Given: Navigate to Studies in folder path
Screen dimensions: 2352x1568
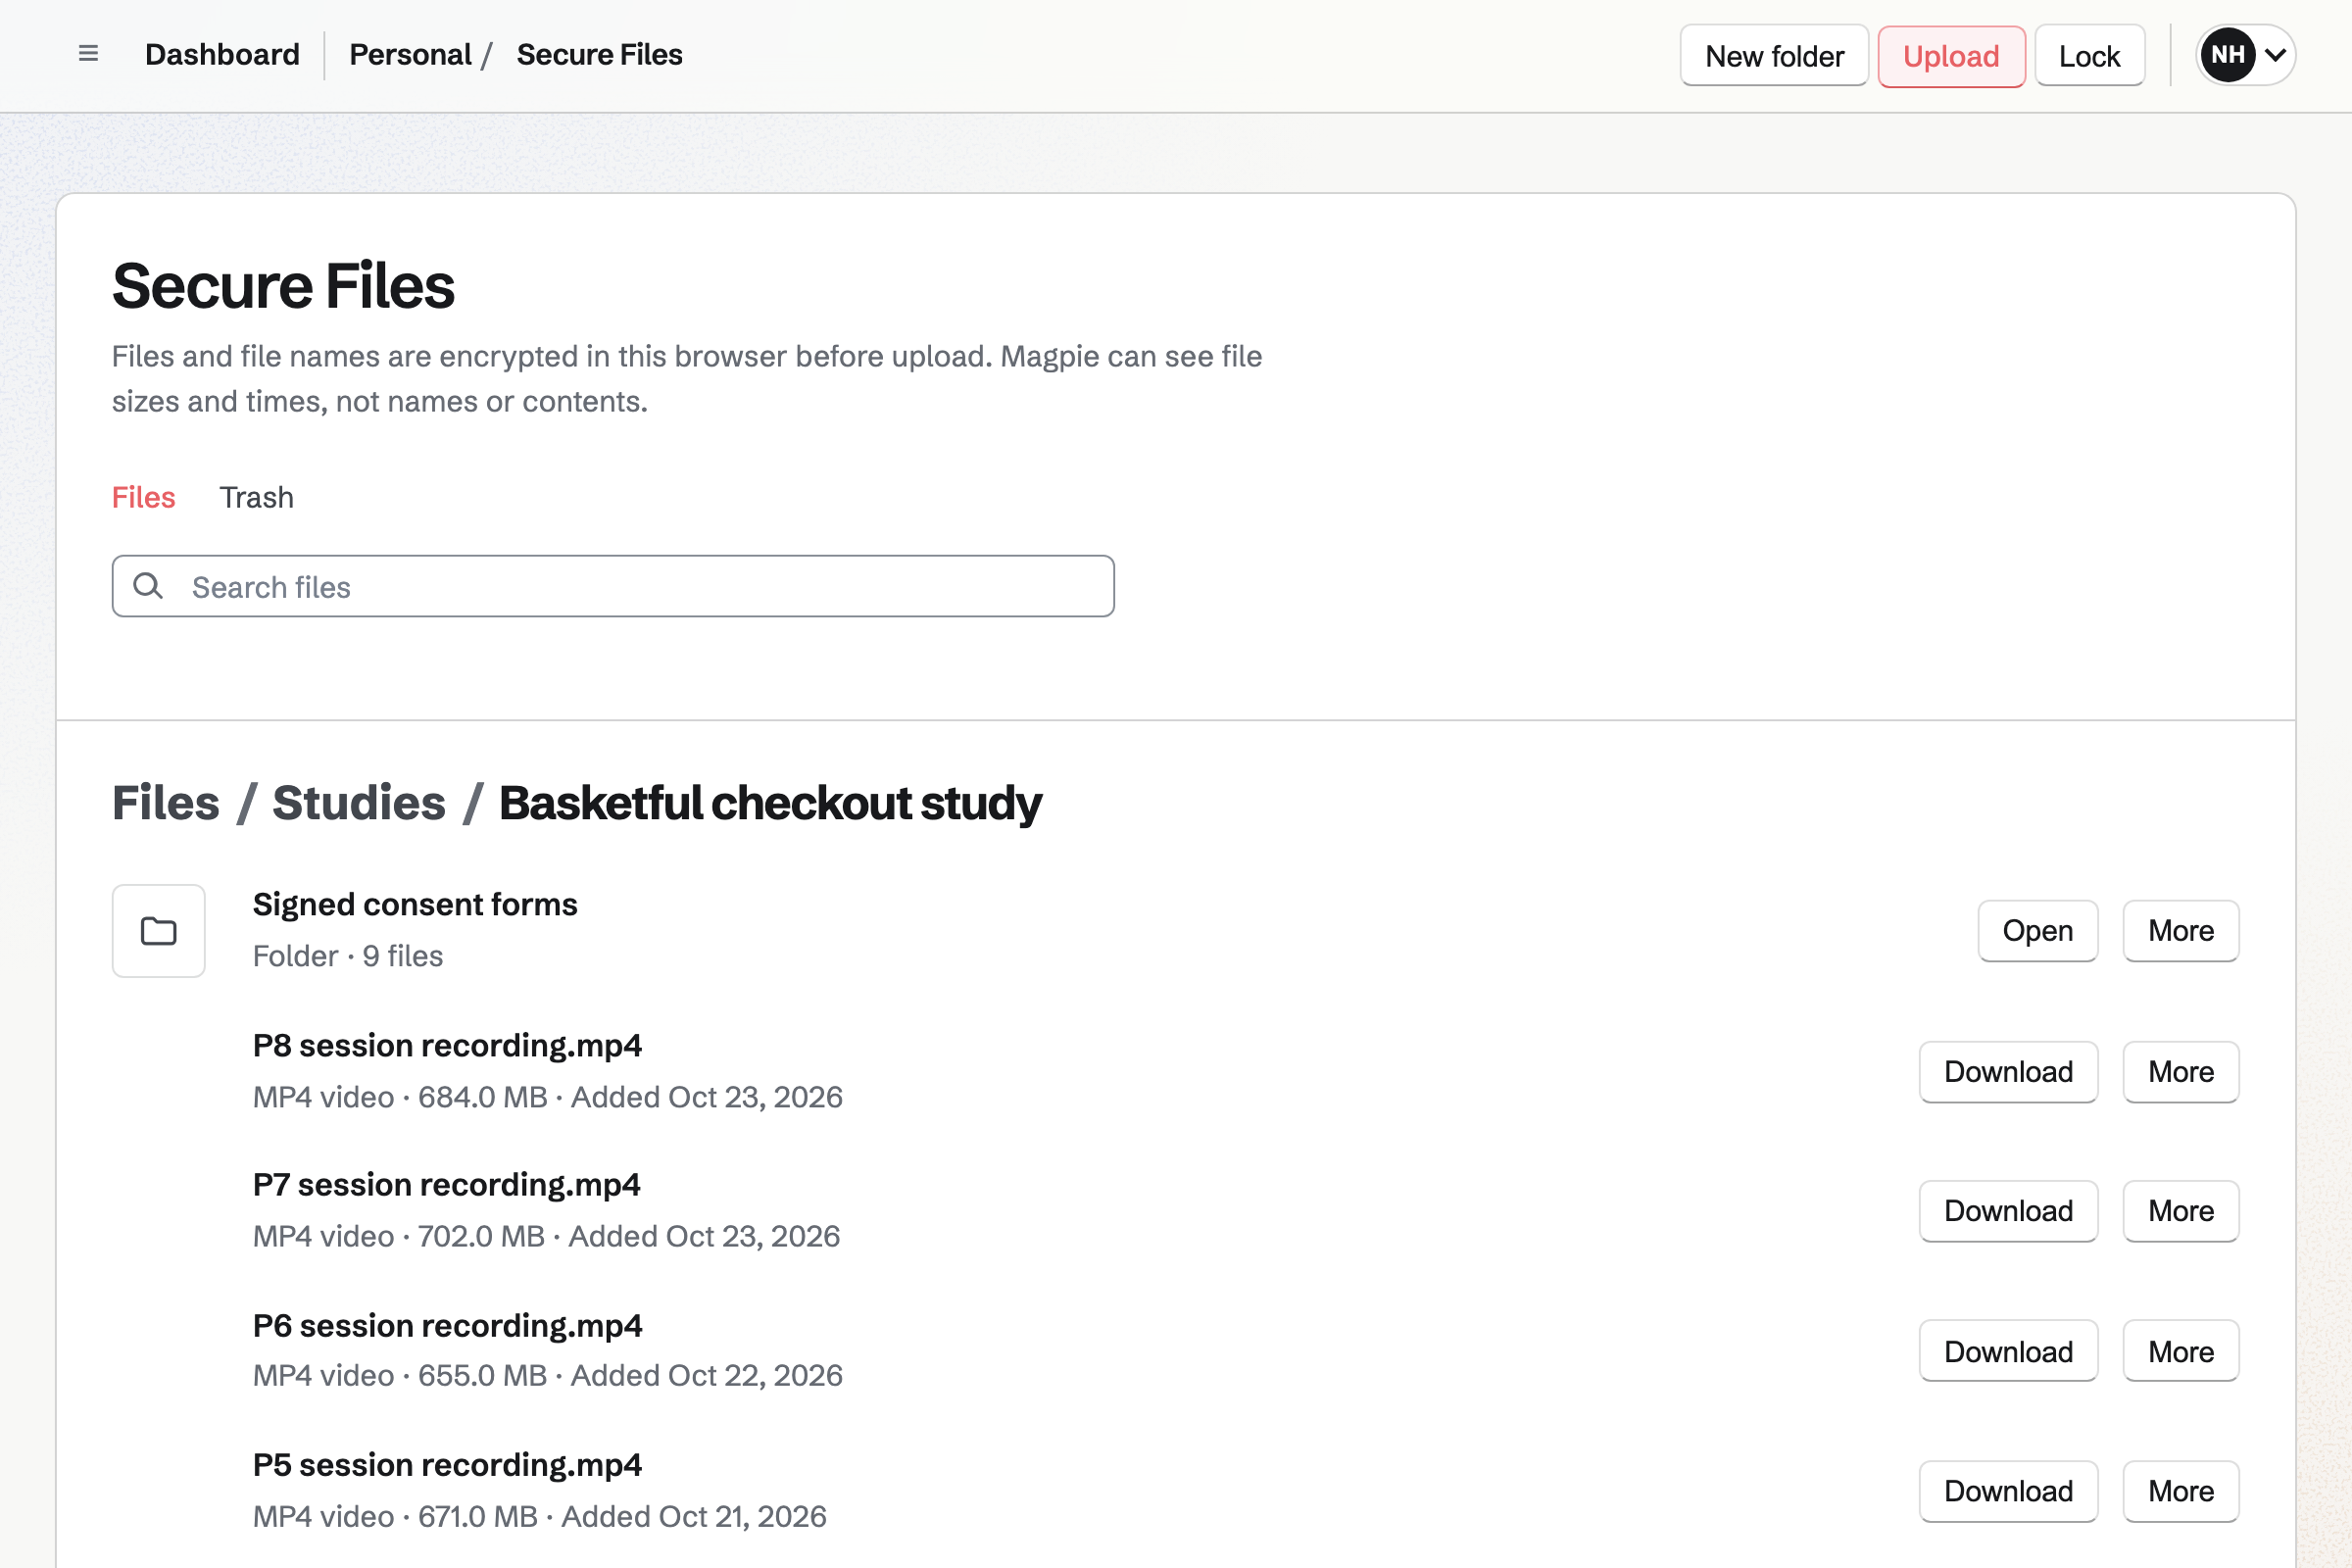Looking at the screenshot, I should [358, 803].
